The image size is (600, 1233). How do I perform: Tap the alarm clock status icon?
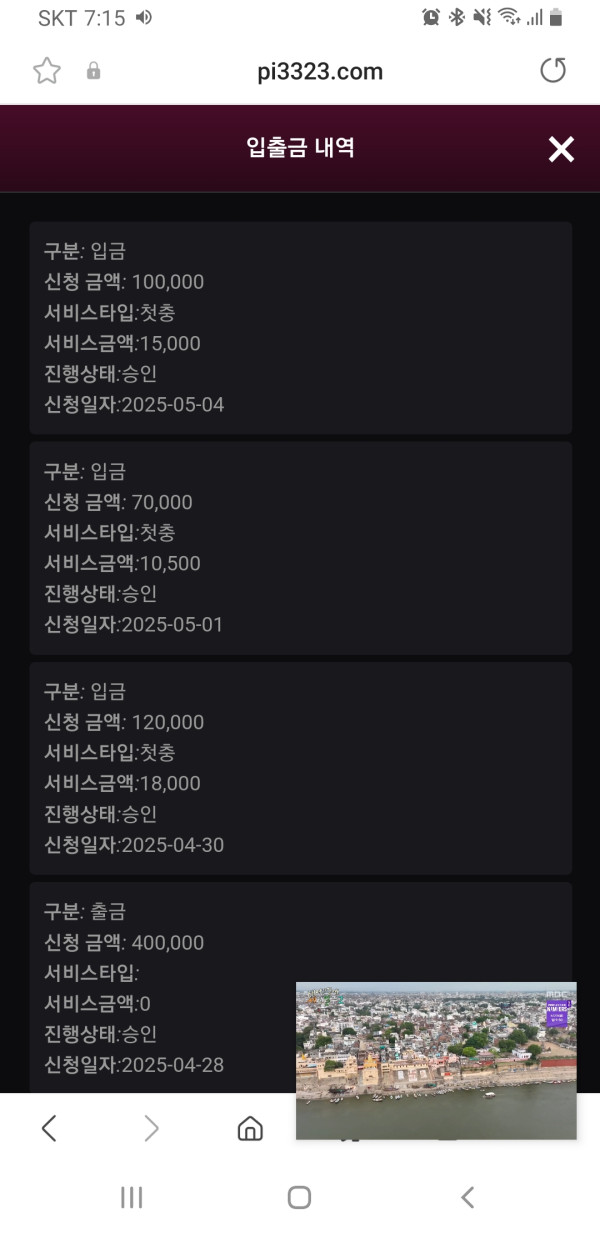pos(431,17)
